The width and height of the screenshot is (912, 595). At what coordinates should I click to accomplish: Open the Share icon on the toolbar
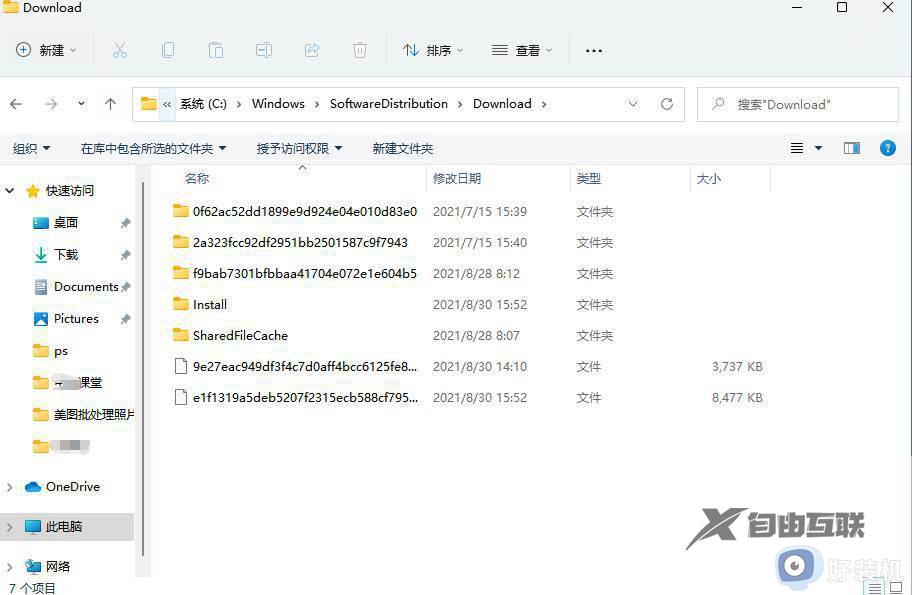click(311, 50)
